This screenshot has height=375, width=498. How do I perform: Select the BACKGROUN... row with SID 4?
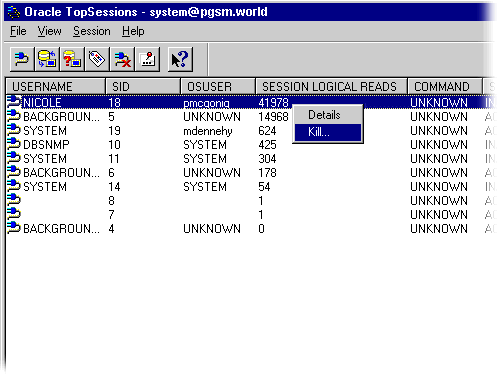point(251,229)
